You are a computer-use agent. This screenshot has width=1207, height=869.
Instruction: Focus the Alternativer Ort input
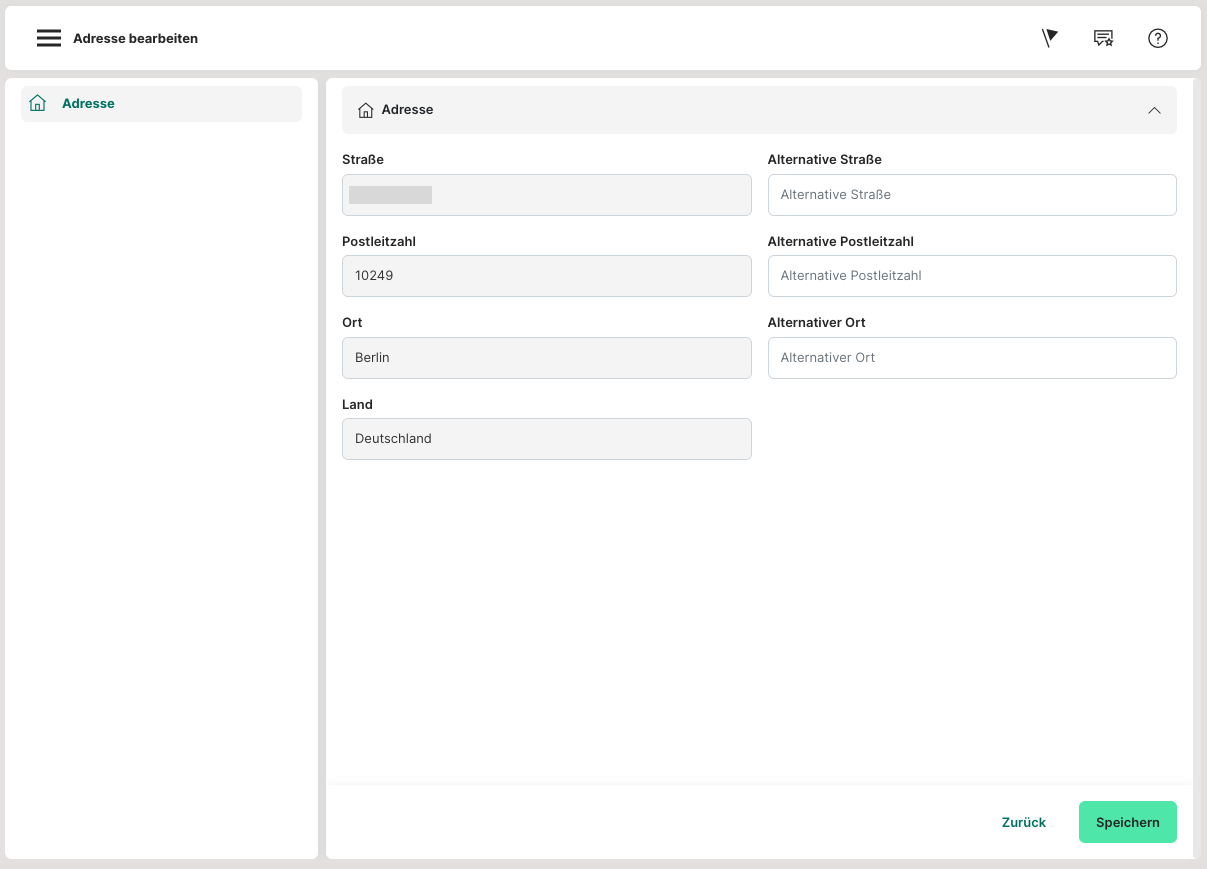point(971,358)
